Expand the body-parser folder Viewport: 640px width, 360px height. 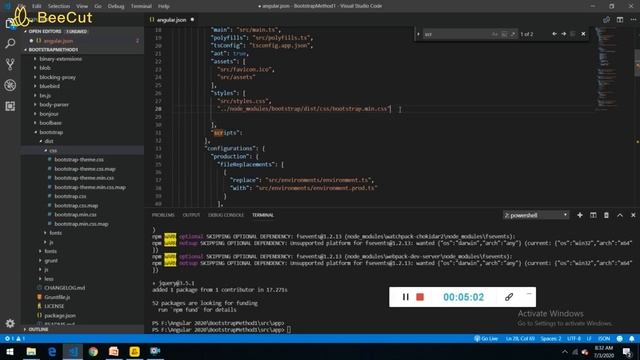(54, 104)
